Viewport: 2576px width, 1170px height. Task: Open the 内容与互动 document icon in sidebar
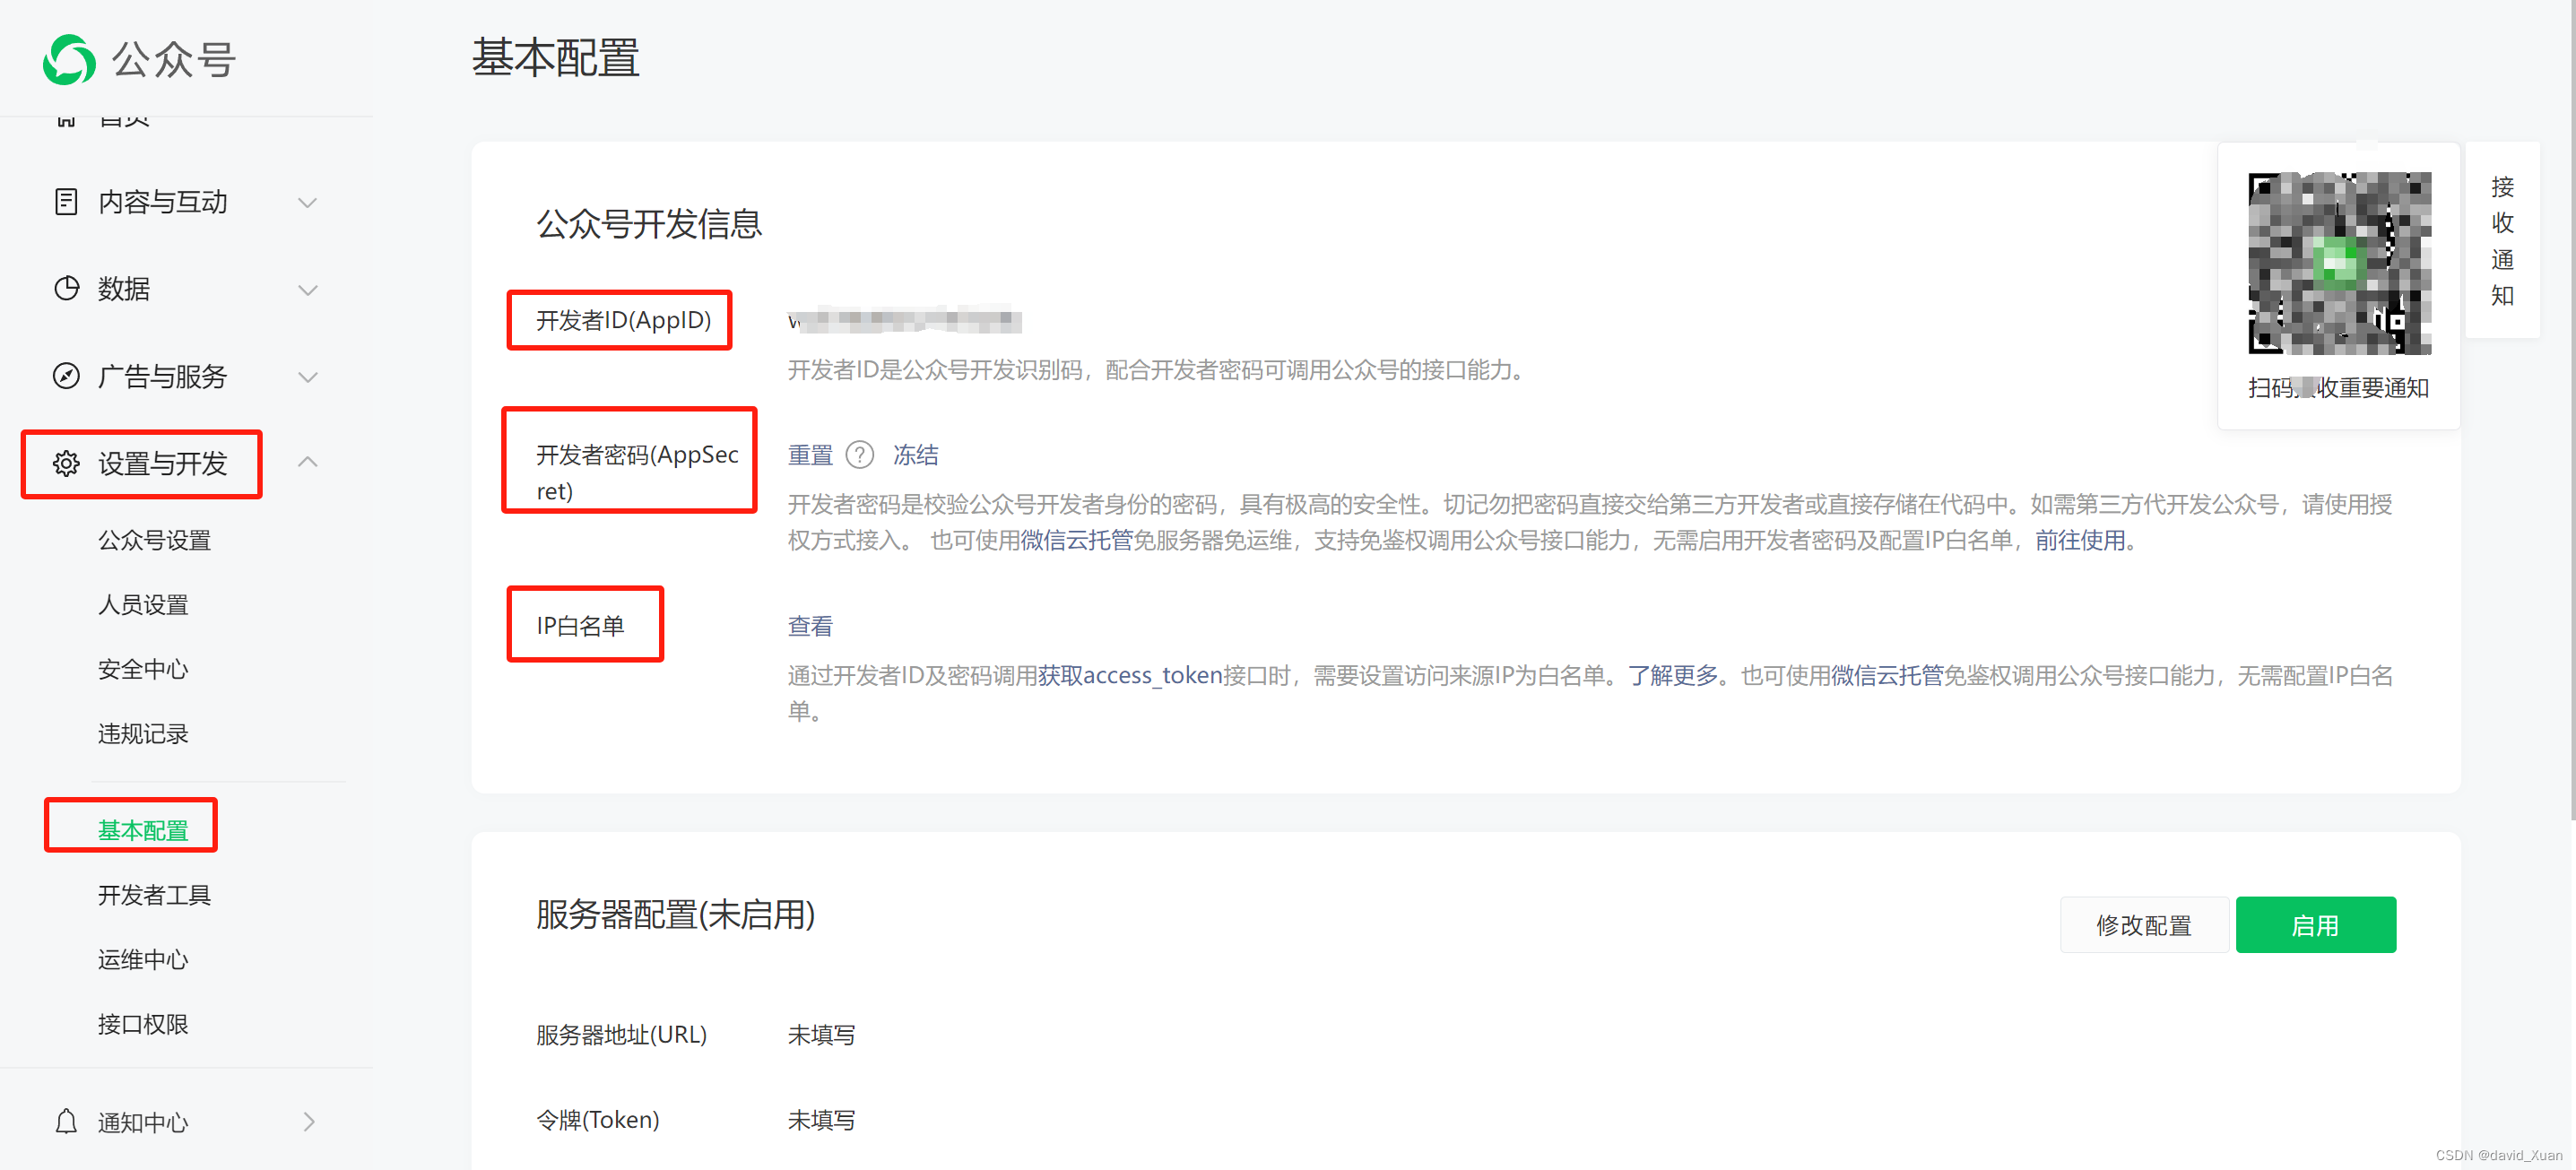65,202
